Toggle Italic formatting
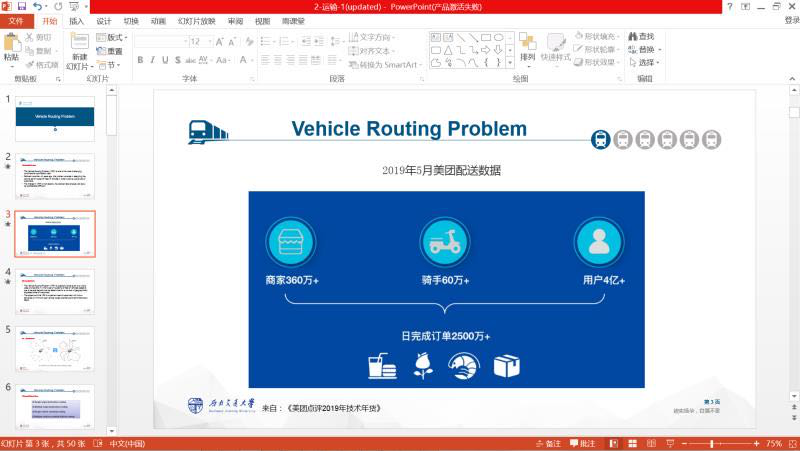 tap(153, 60)
